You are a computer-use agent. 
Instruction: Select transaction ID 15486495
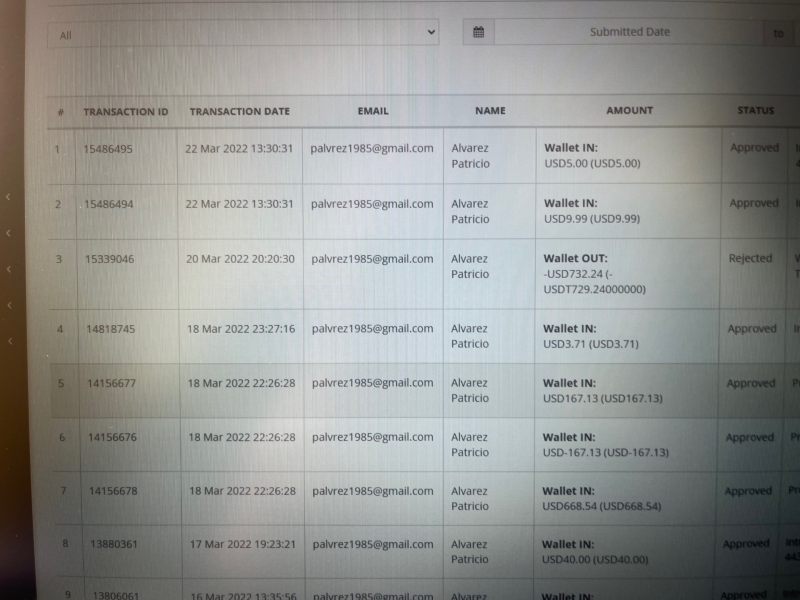pyautogui.click(x=108, y=149)
